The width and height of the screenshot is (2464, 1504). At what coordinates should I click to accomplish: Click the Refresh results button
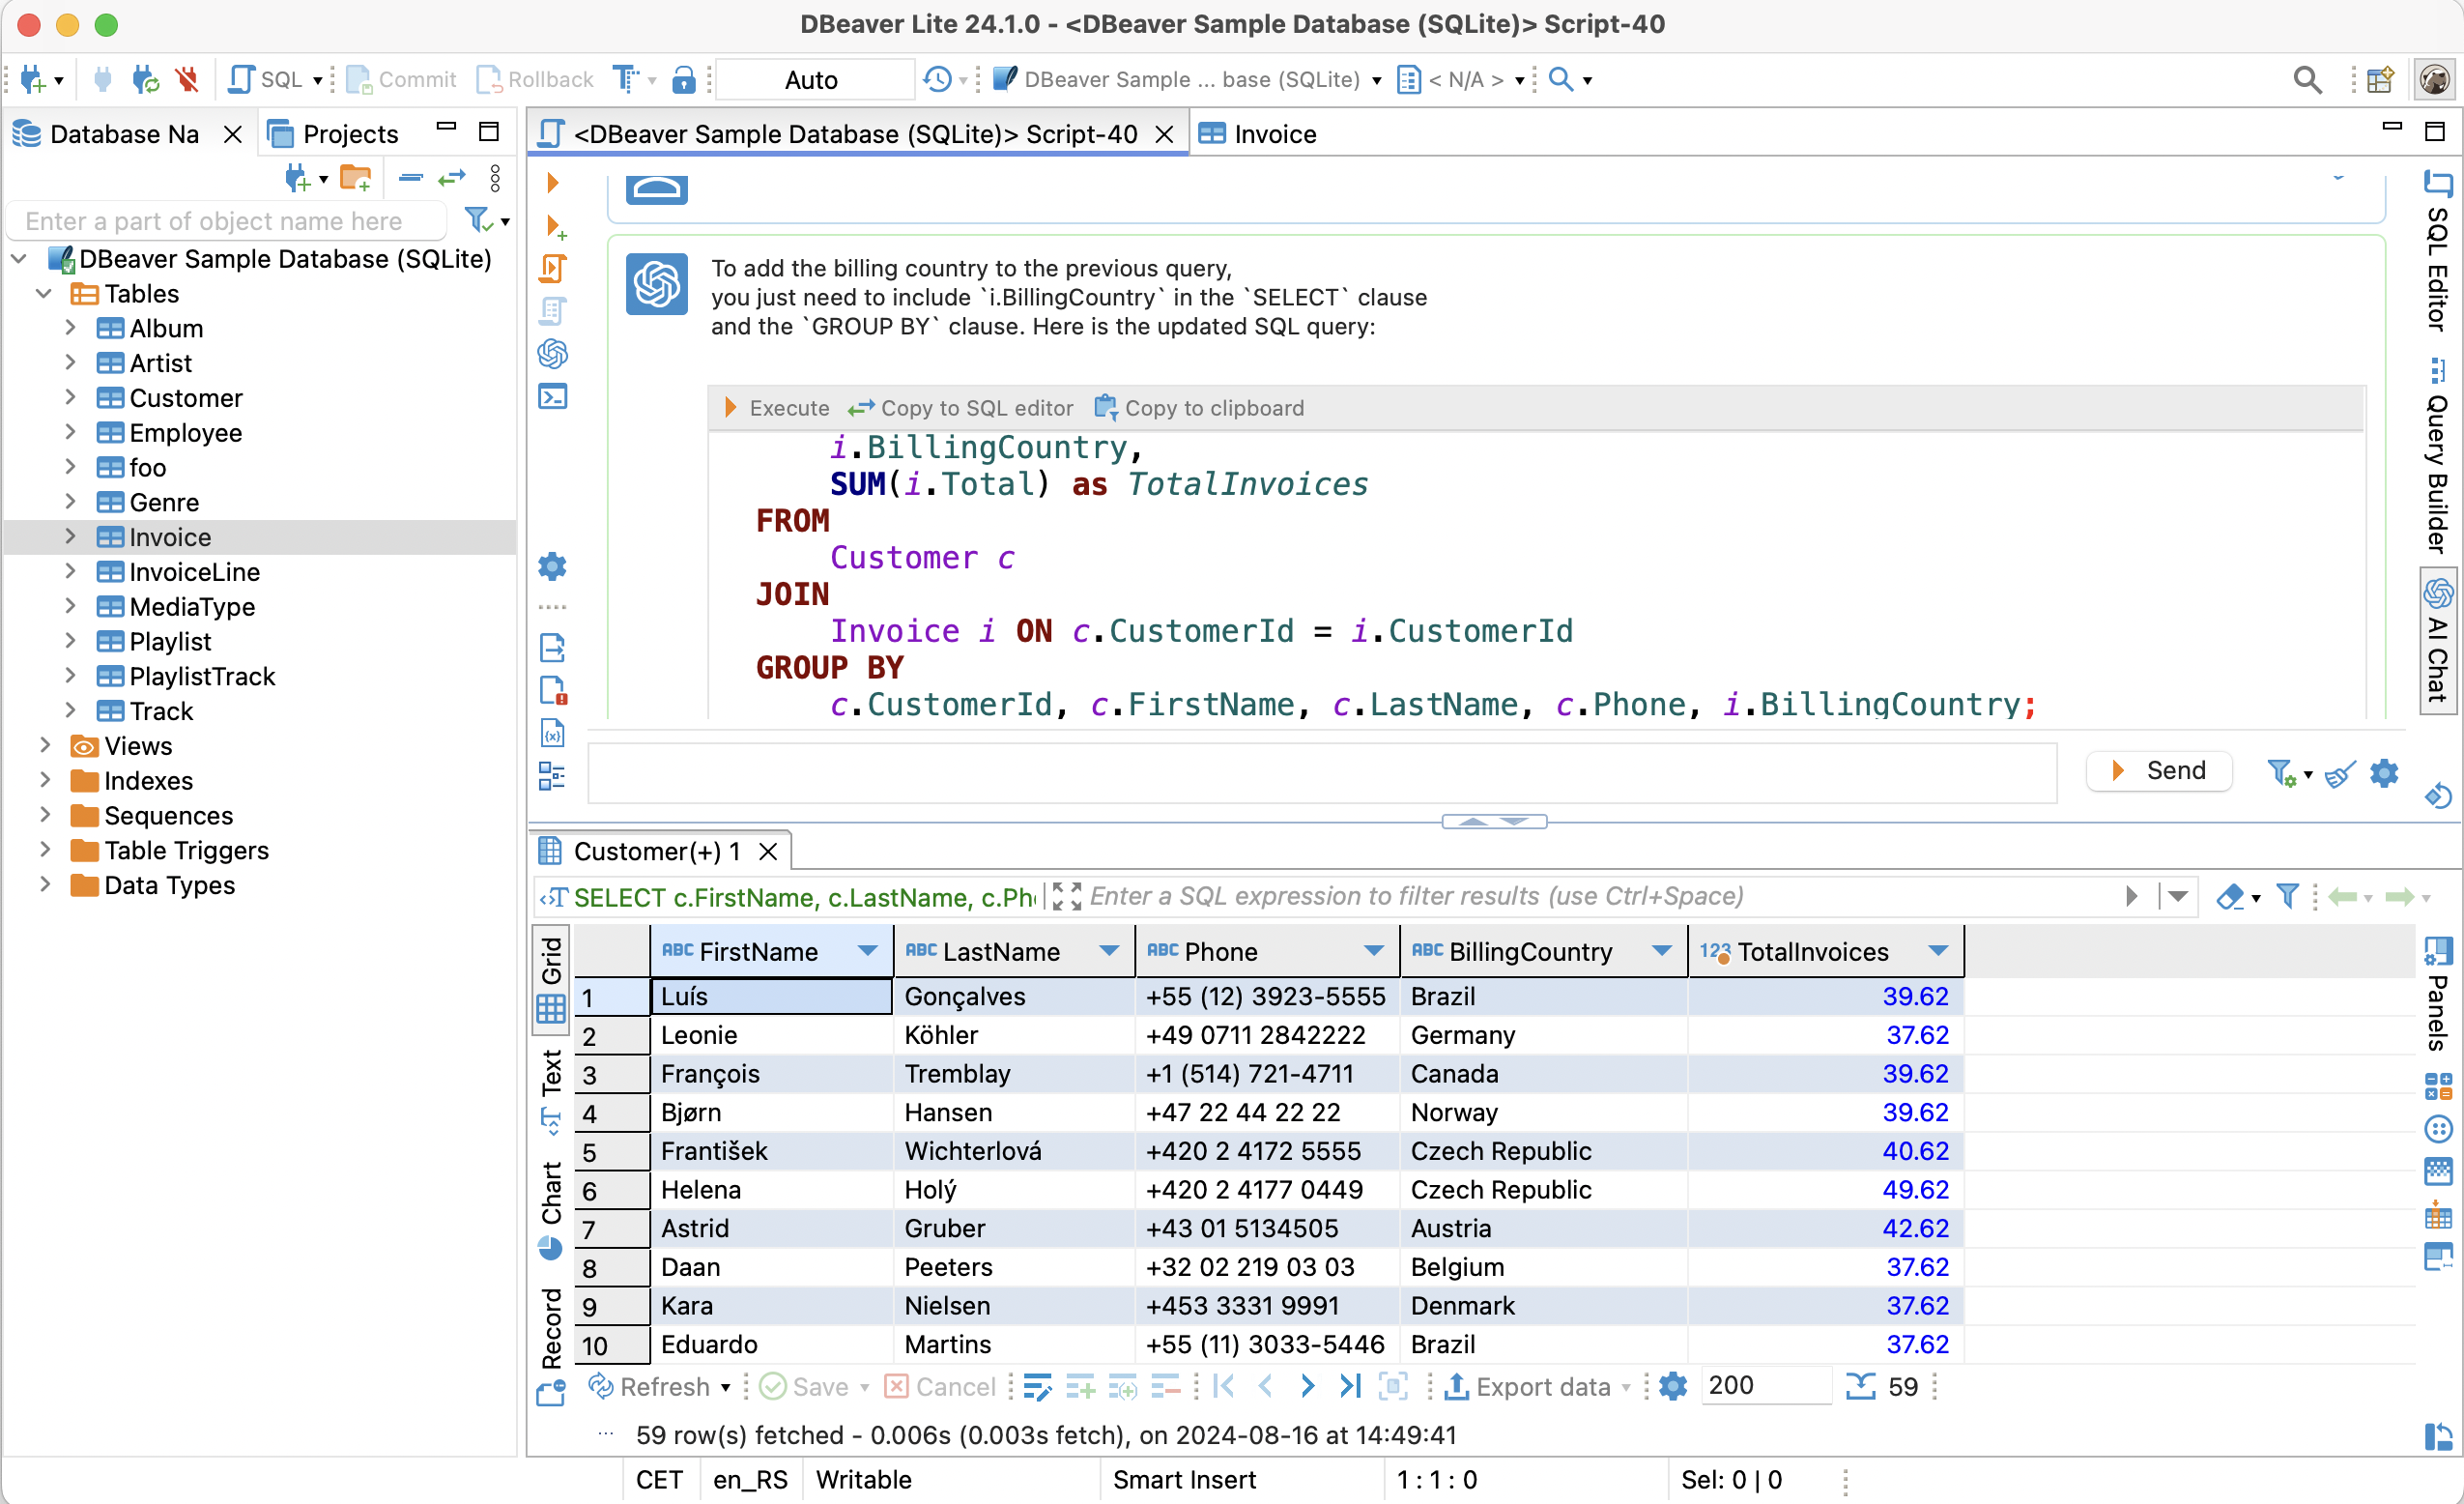652,1386
